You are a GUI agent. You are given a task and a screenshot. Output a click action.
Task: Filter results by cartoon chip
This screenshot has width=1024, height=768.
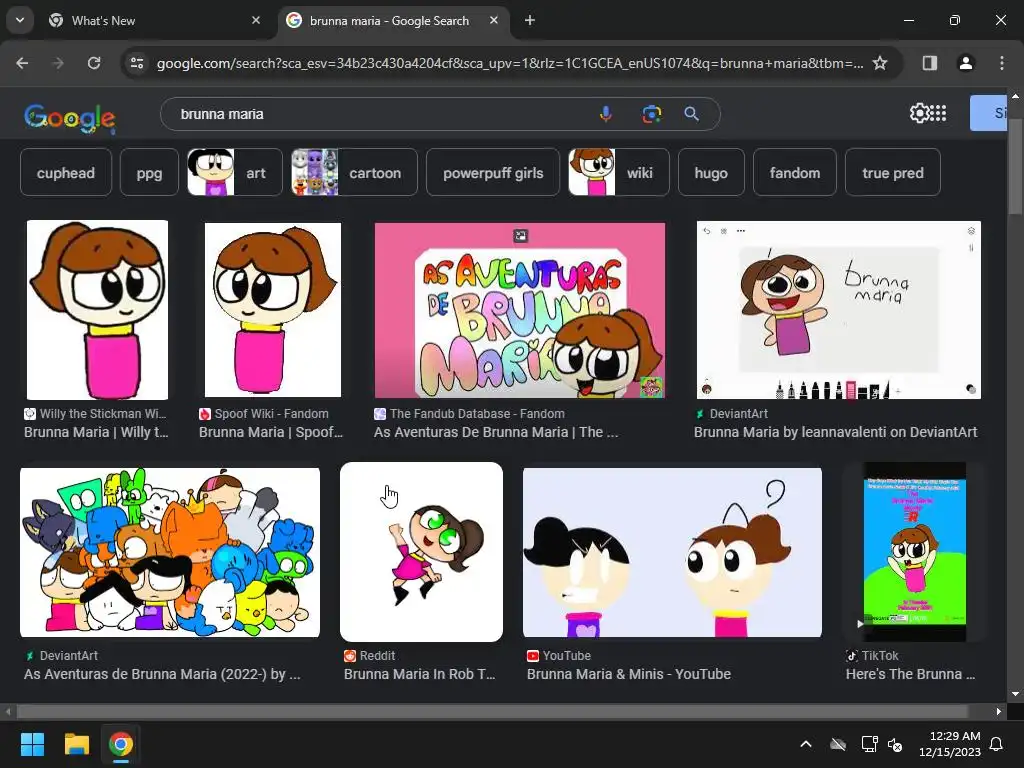(354, 172)
